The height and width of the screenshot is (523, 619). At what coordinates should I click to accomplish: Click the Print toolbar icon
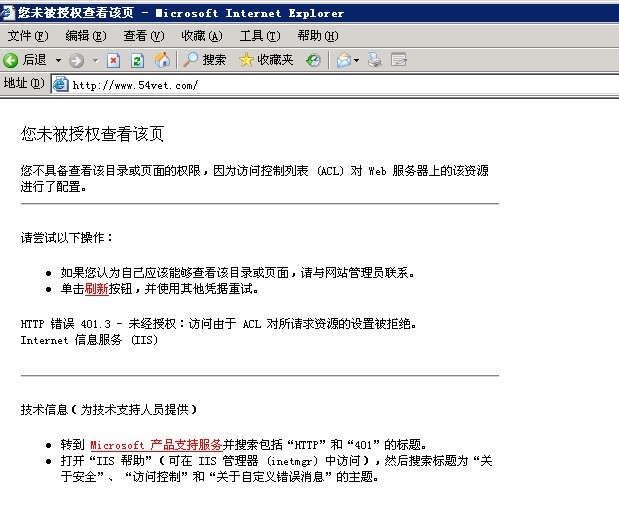(374, 60)
